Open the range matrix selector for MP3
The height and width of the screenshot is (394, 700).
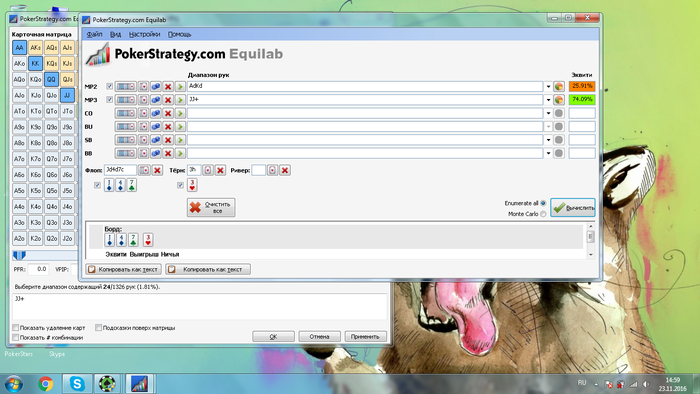tap(125, 100)
